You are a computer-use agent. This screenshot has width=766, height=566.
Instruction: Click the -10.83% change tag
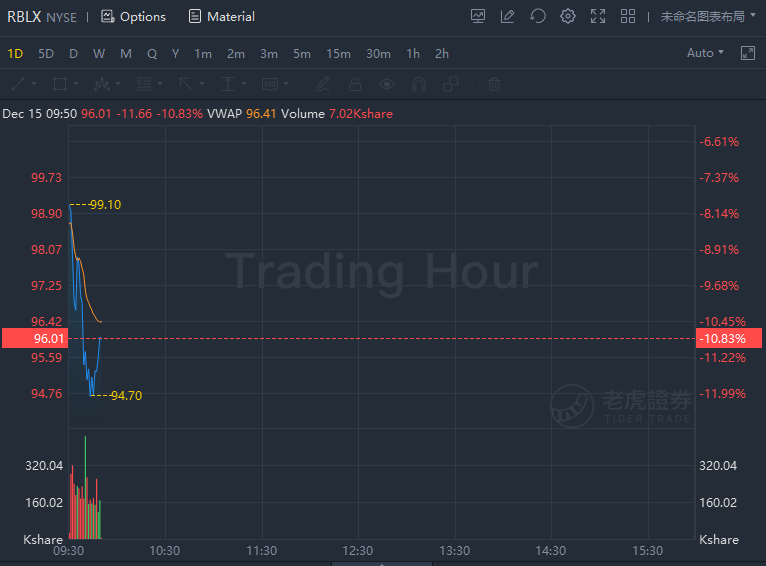(728, 338)
